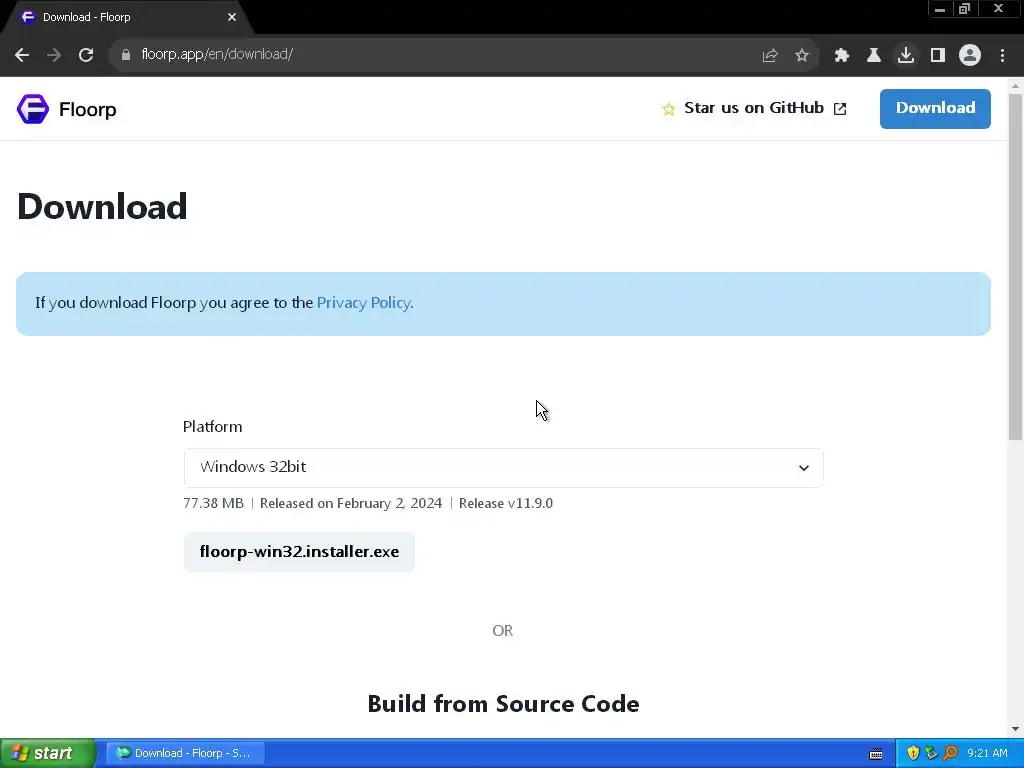Click the magnifier tray icon
Screen dimensions: 1024x768
pyautogui.click(x=951, y=754)
